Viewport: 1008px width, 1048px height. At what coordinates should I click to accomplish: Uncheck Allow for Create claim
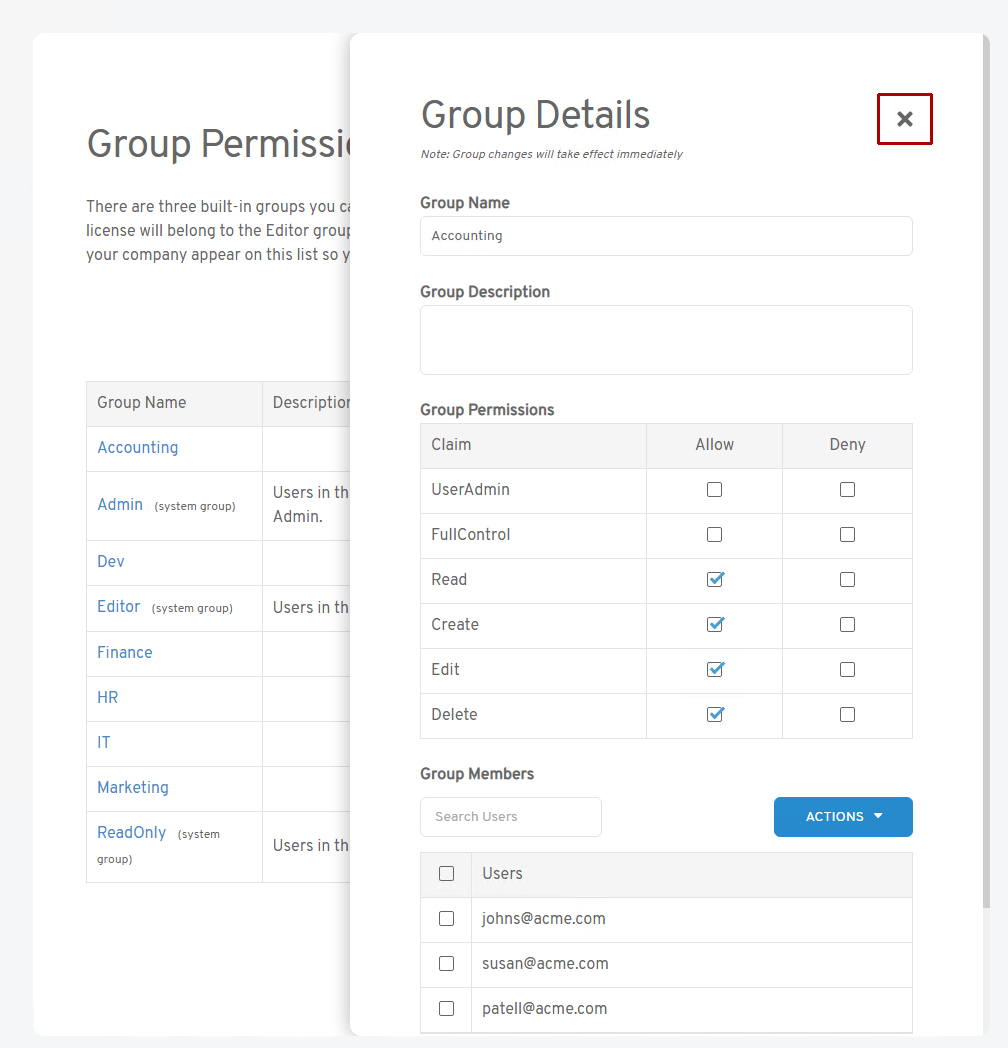point(714,625)
